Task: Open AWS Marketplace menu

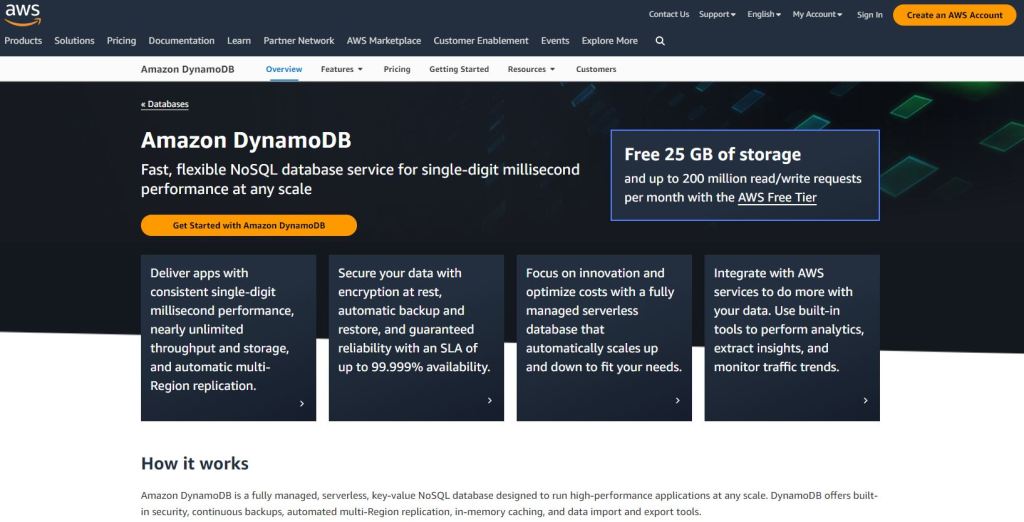Action: tap(384, 41)
